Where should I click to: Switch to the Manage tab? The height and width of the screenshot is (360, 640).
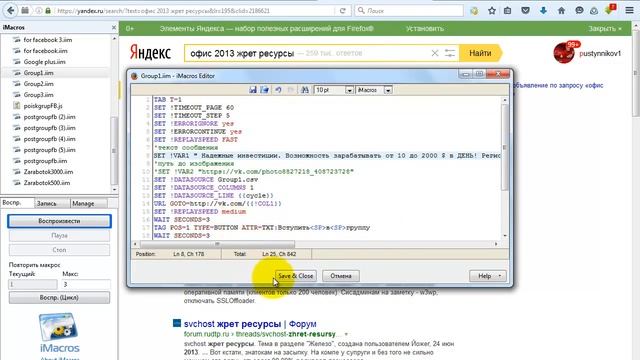(89, 203)
